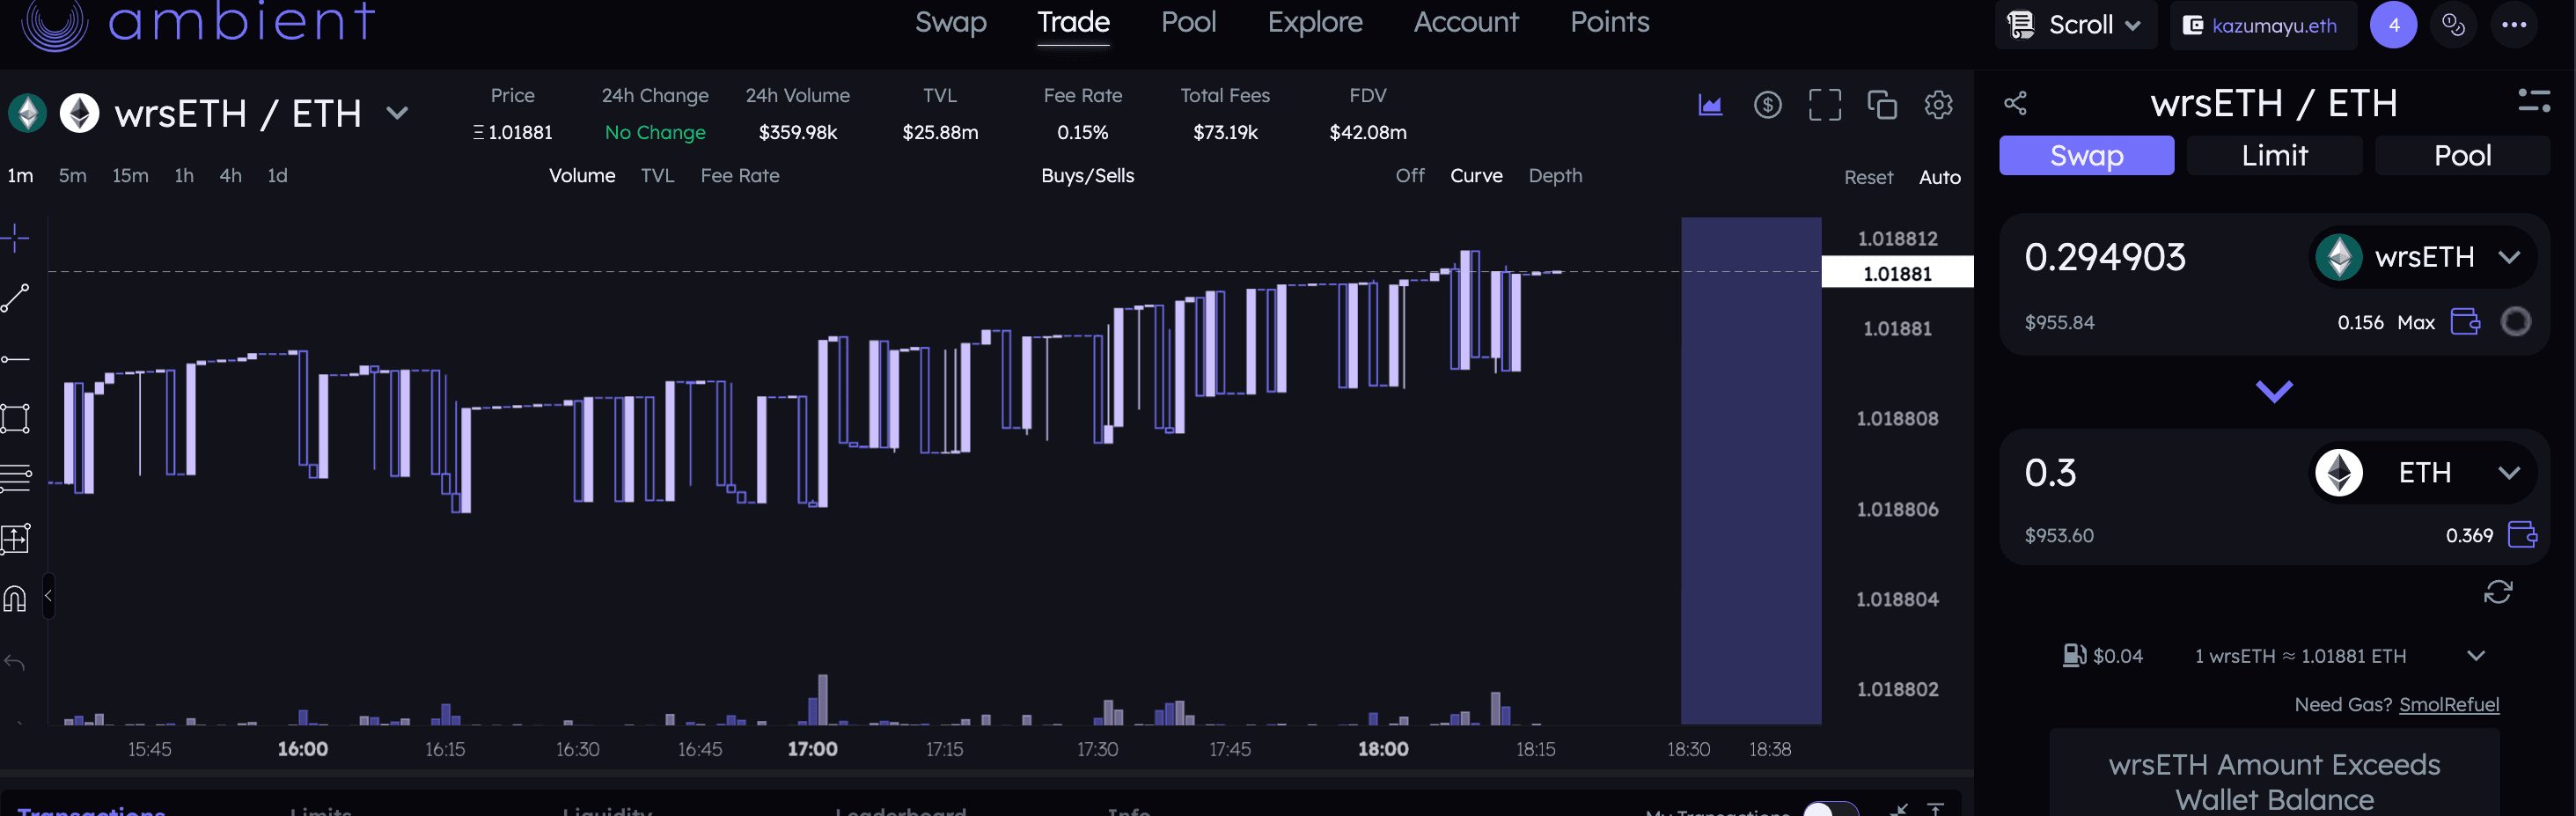
Task: Open the Scroll network dropdown
Action: 2075,25
